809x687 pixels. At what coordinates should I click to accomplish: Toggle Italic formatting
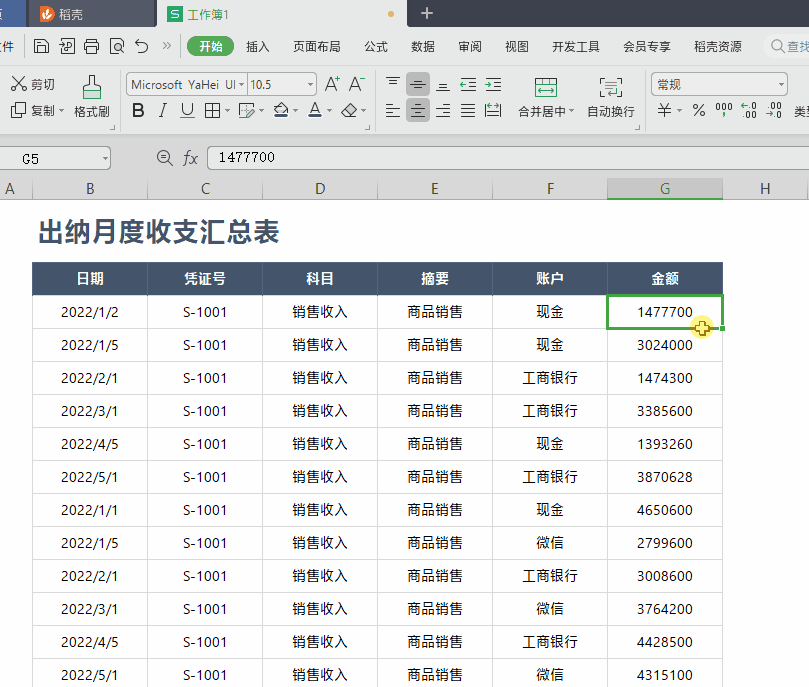click(x=163, y=111)
